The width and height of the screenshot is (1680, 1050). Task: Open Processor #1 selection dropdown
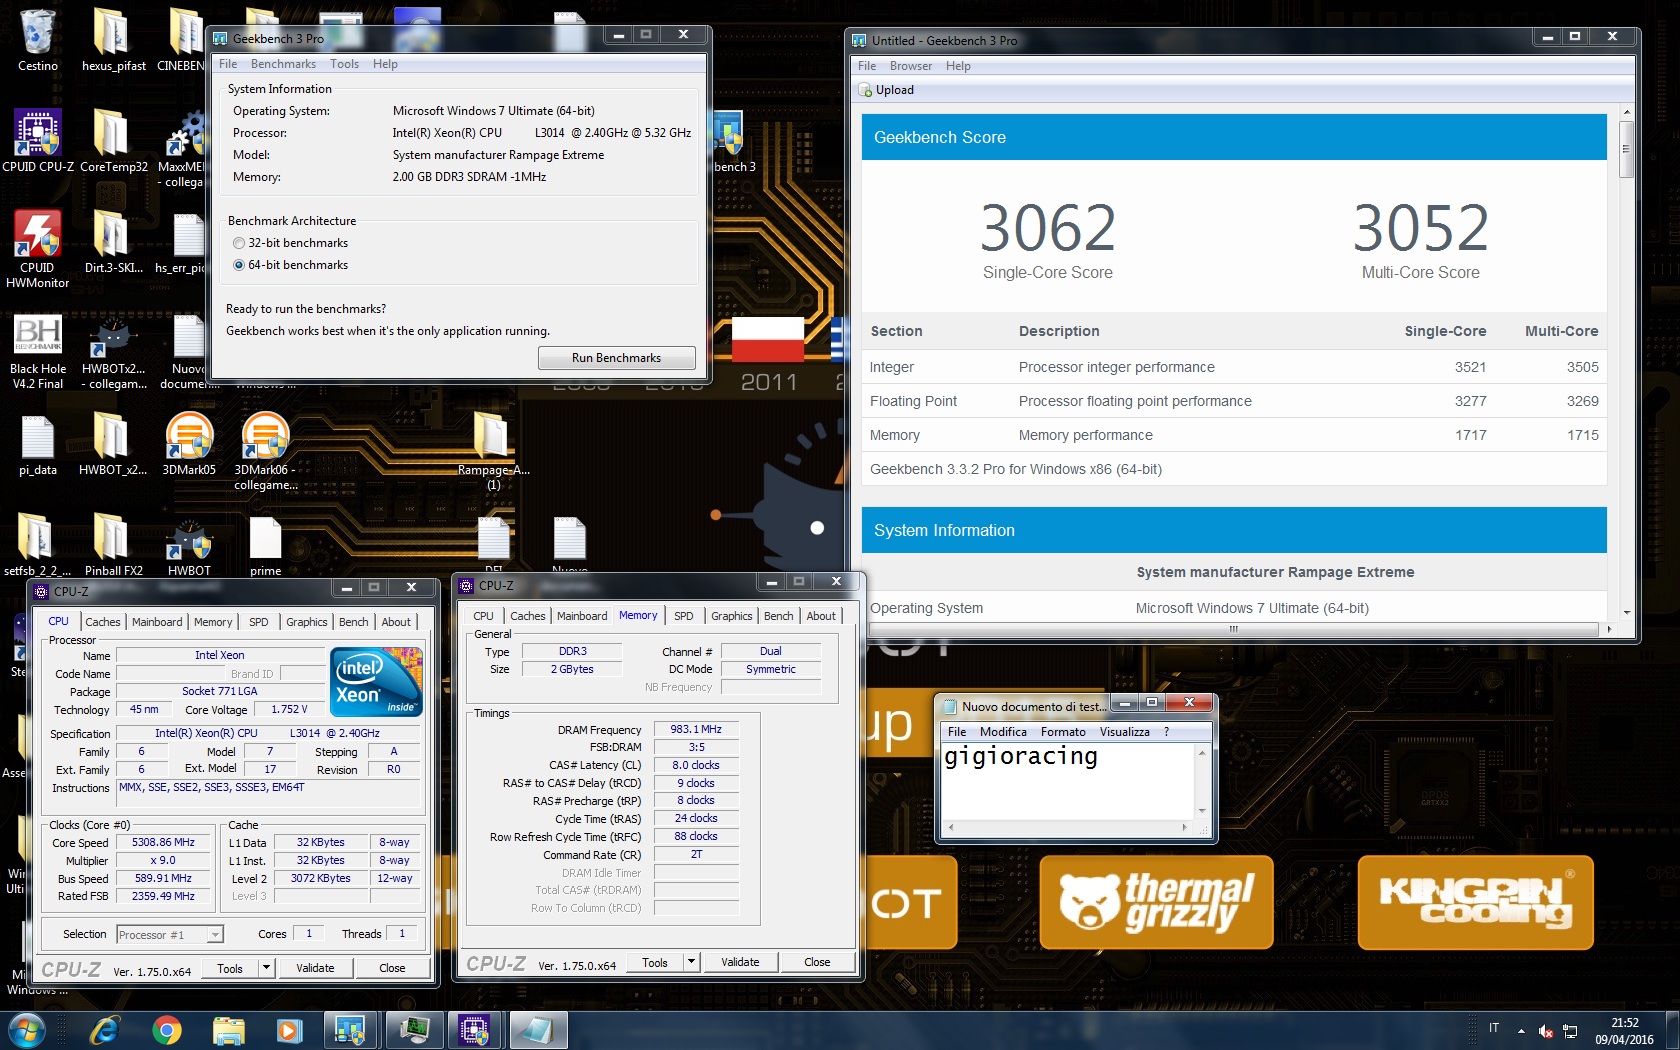pyautogui.click(x=169, y=935)
